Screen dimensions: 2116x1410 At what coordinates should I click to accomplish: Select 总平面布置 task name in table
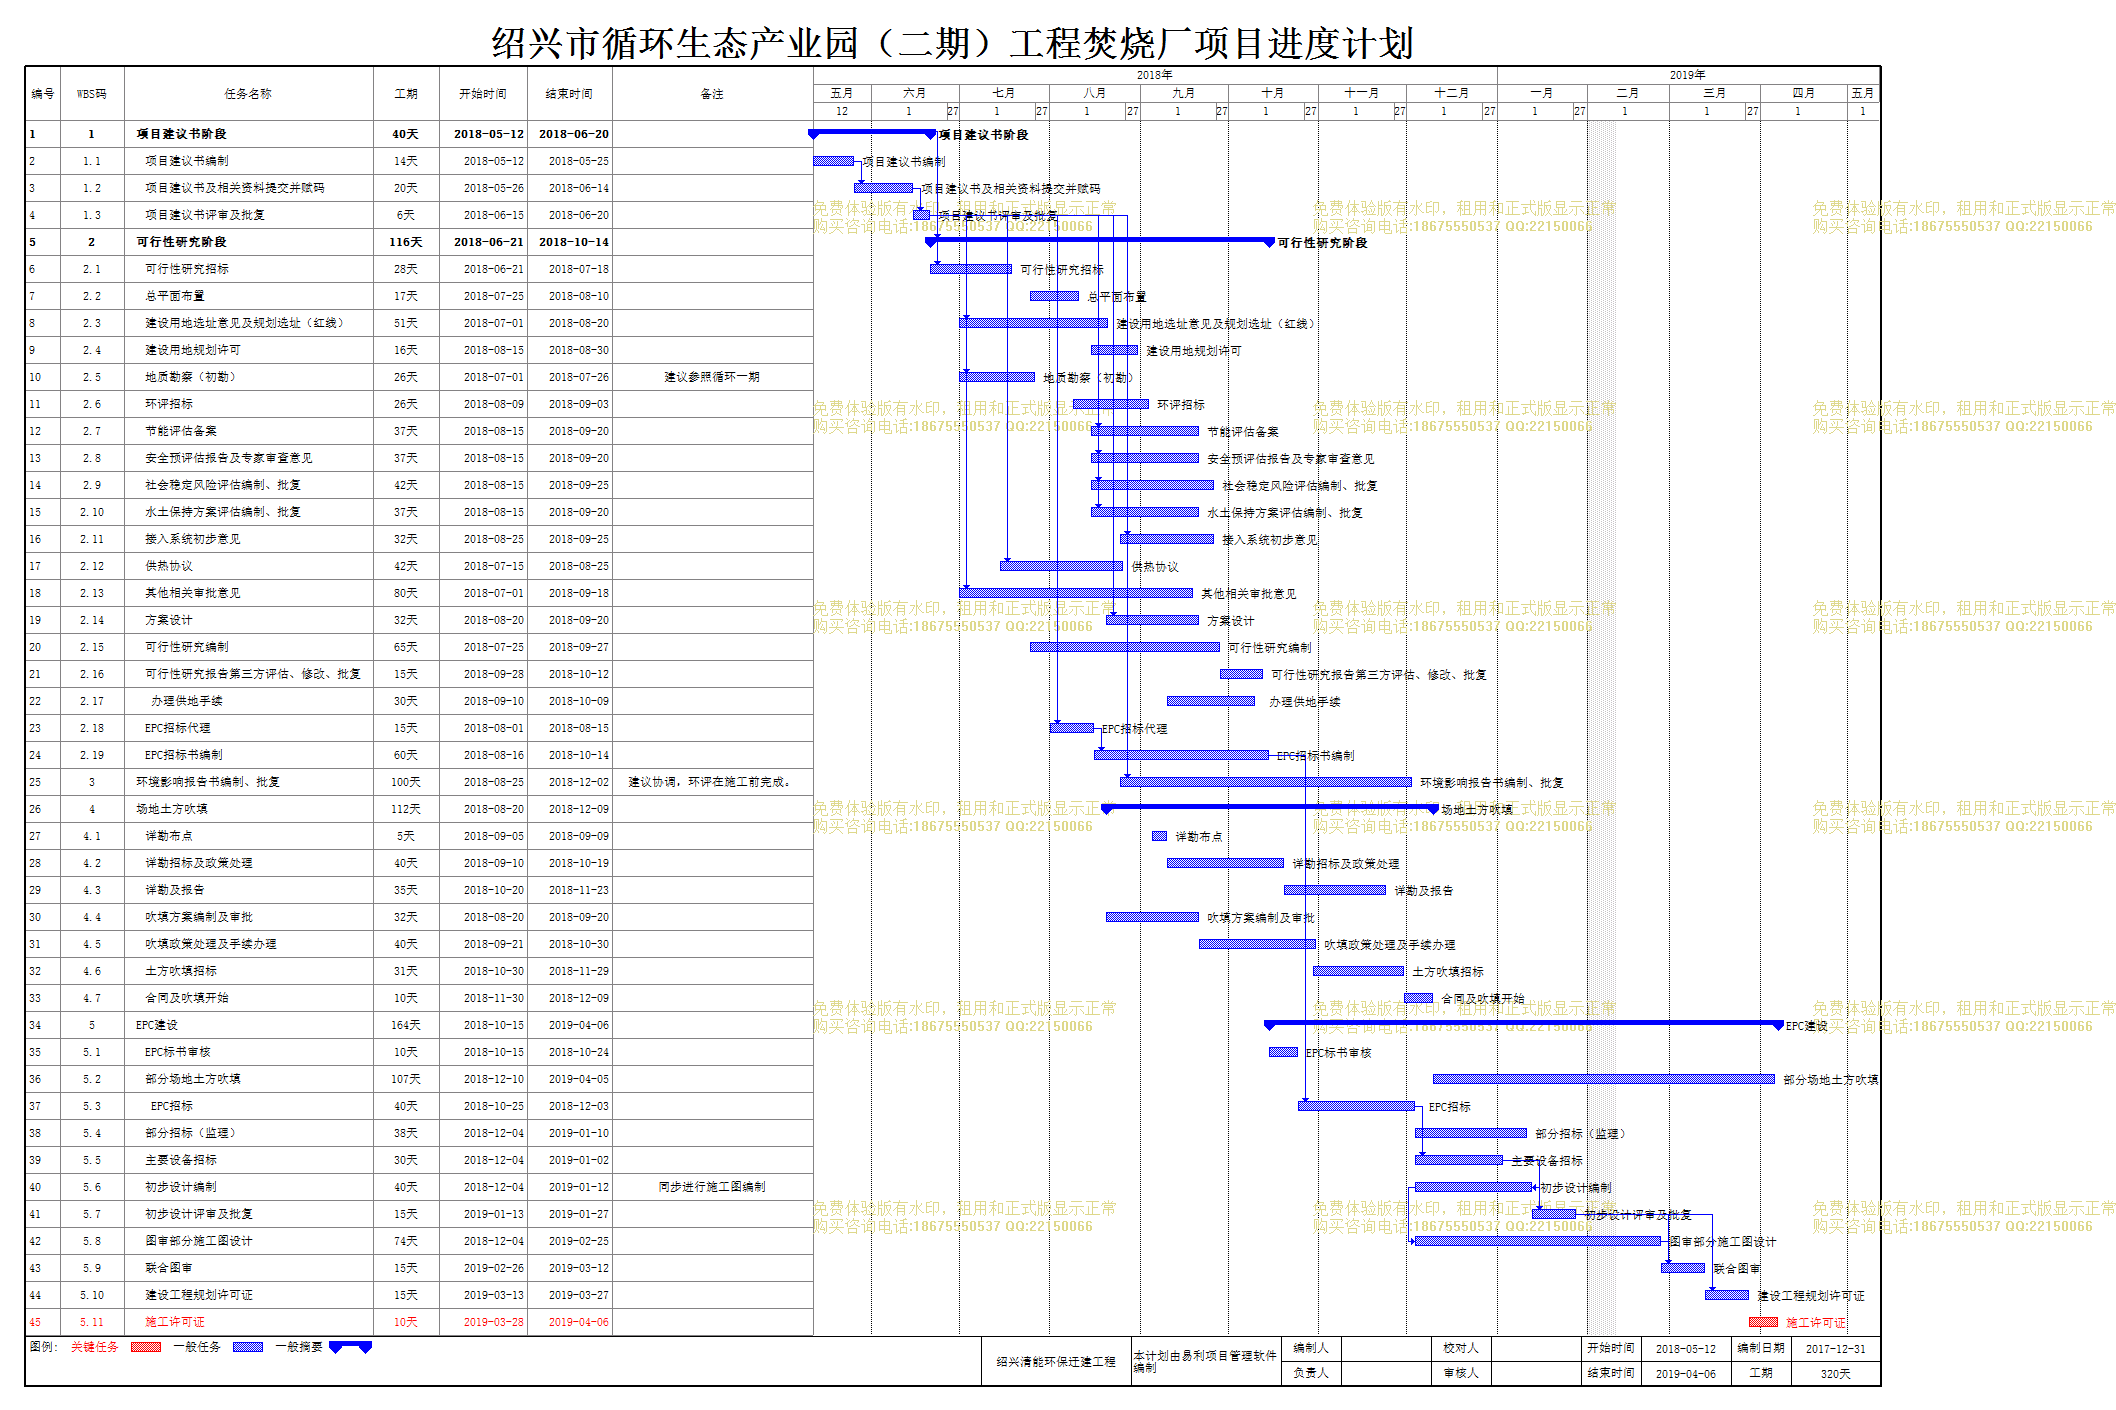(x=175, y=296)
